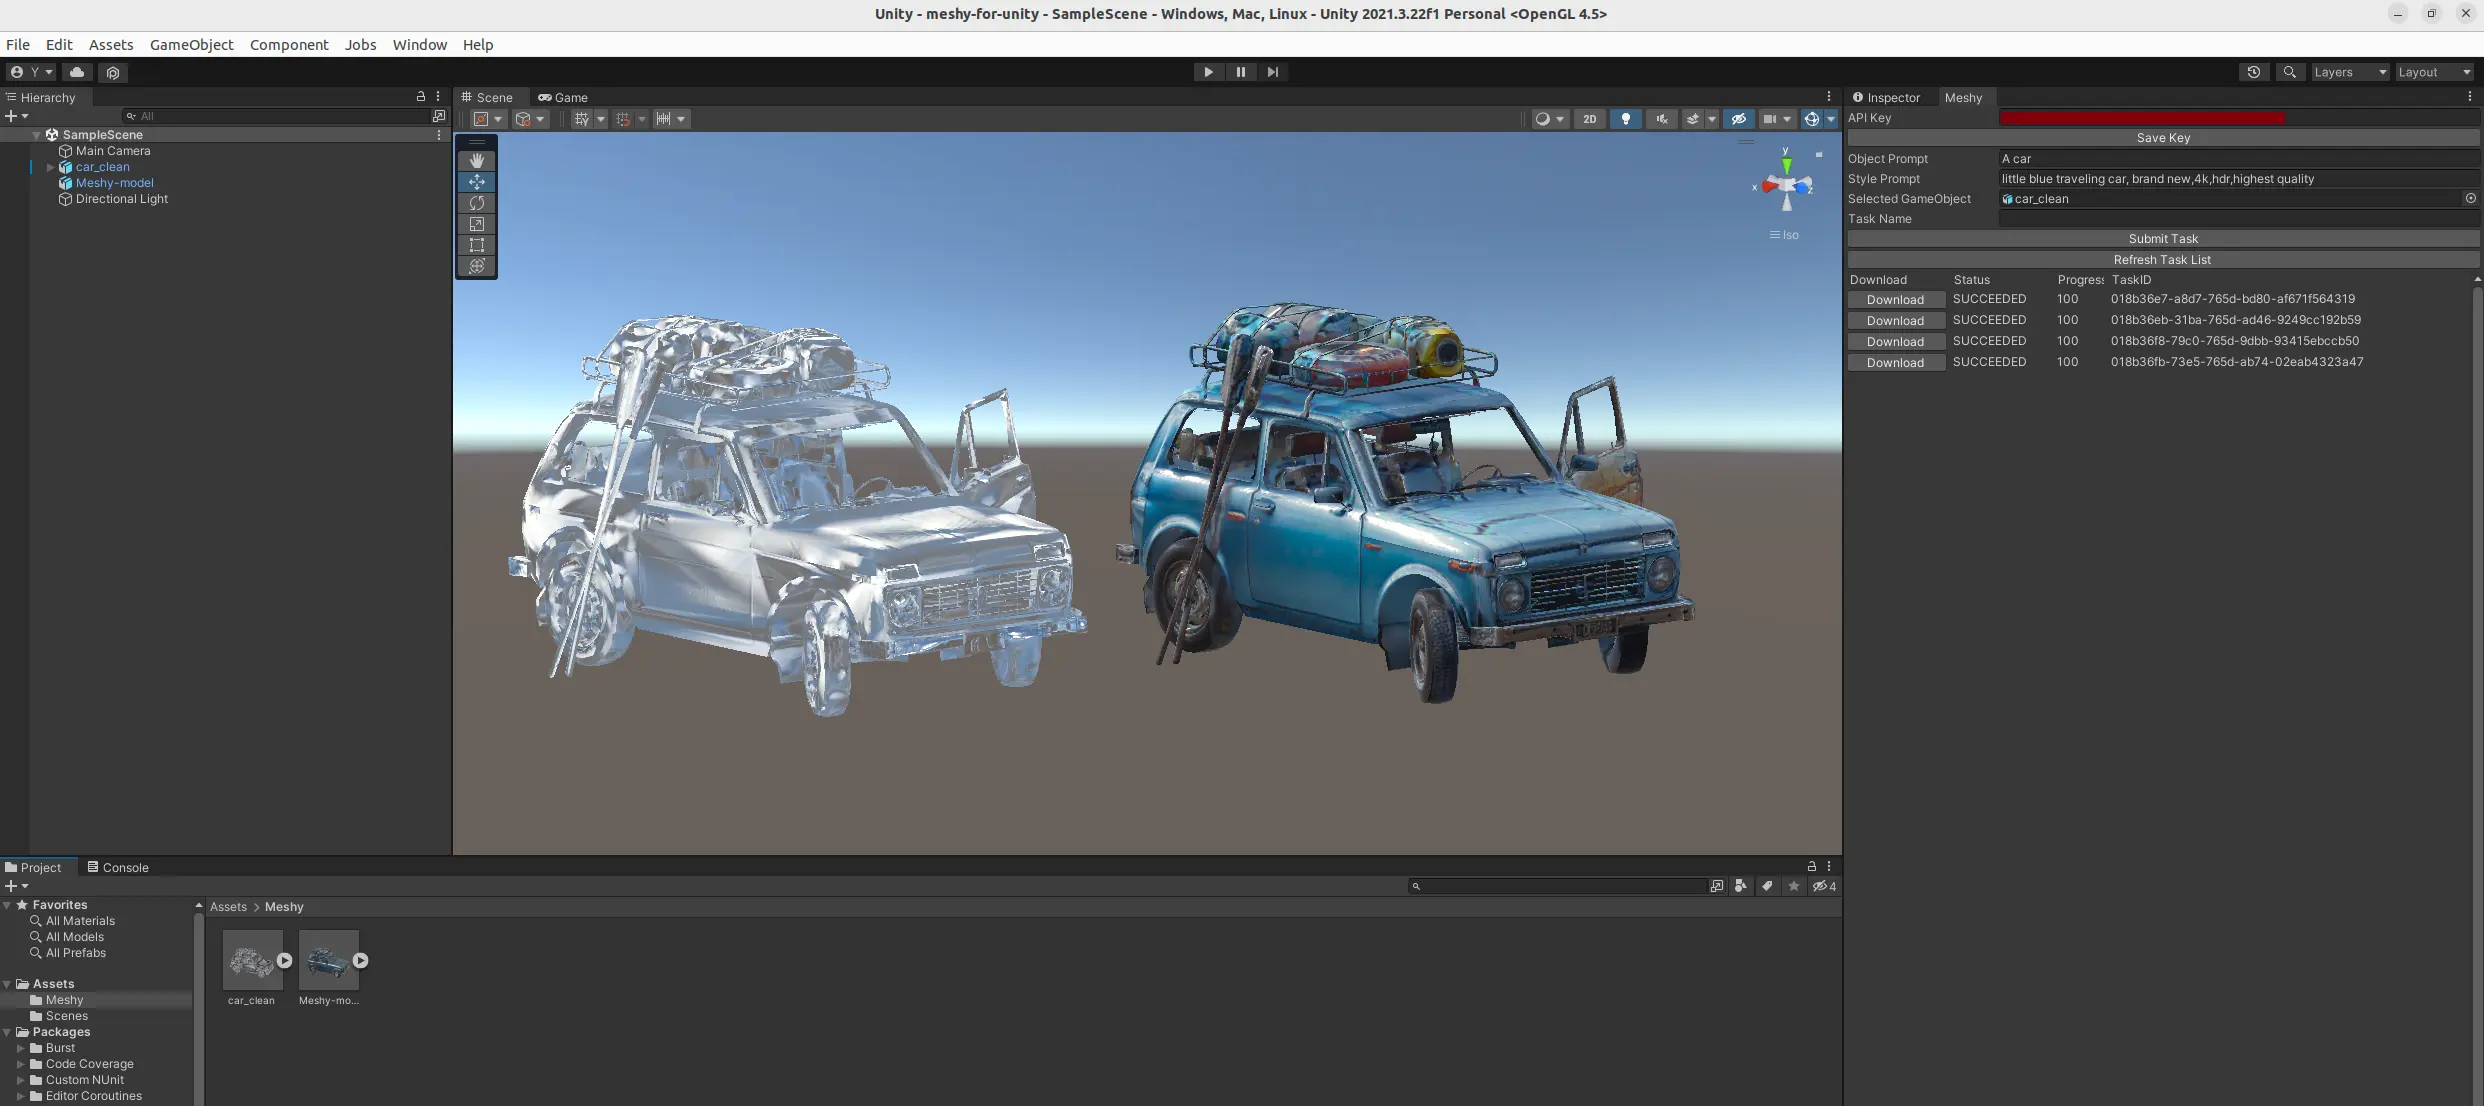
Task: Select the Move tool
Action: pyautogui.click(x=477, y=182)
